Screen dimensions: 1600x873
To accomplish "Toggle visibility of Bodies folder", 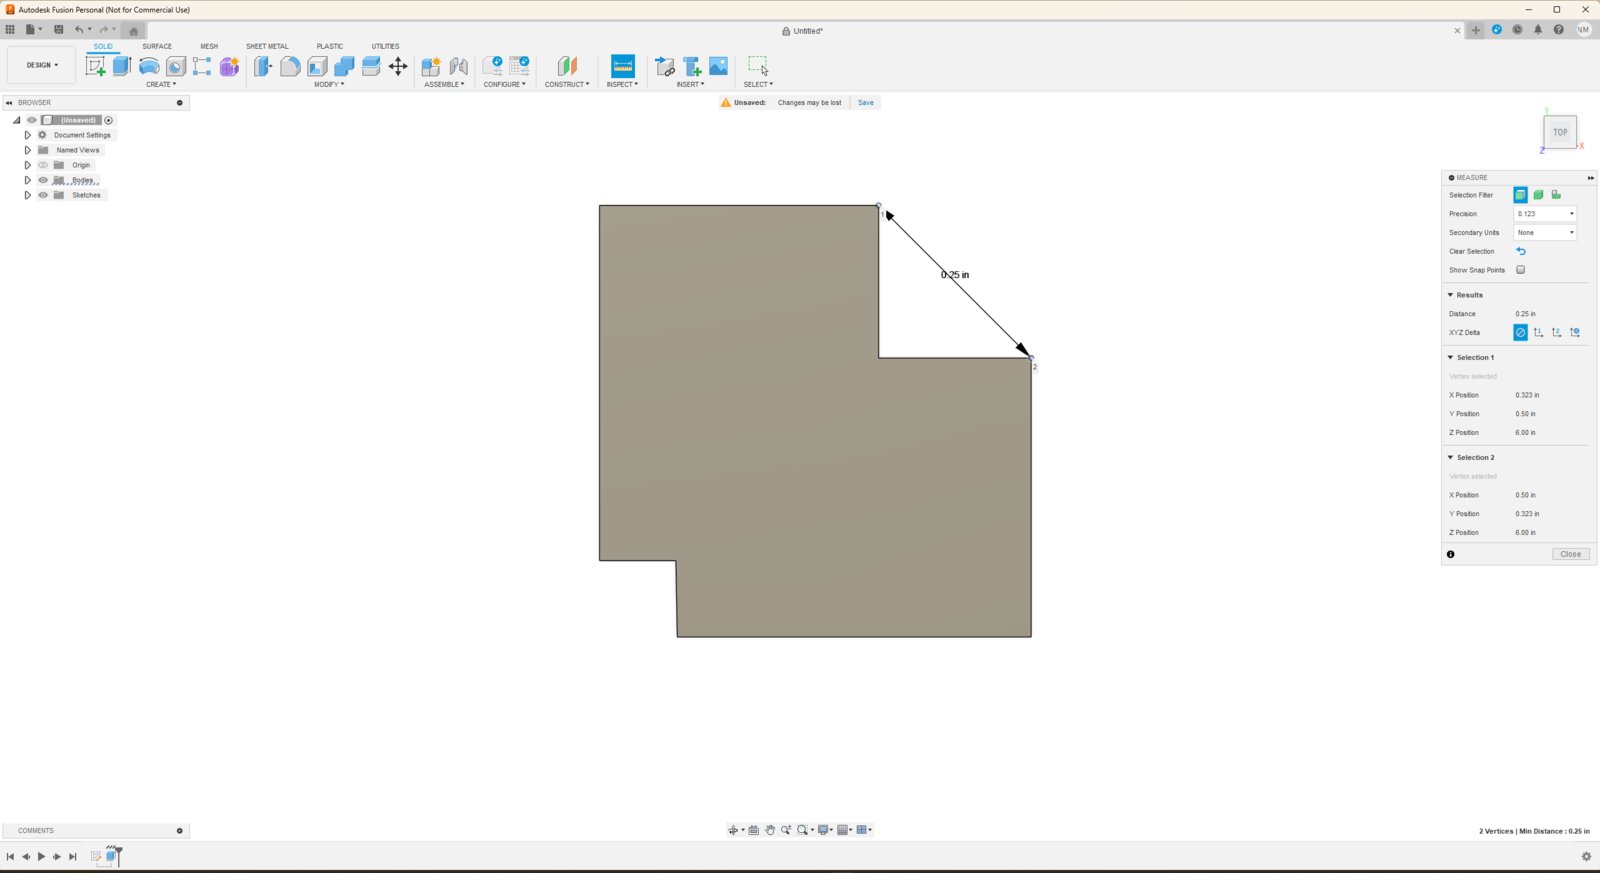I will [43, 180].
